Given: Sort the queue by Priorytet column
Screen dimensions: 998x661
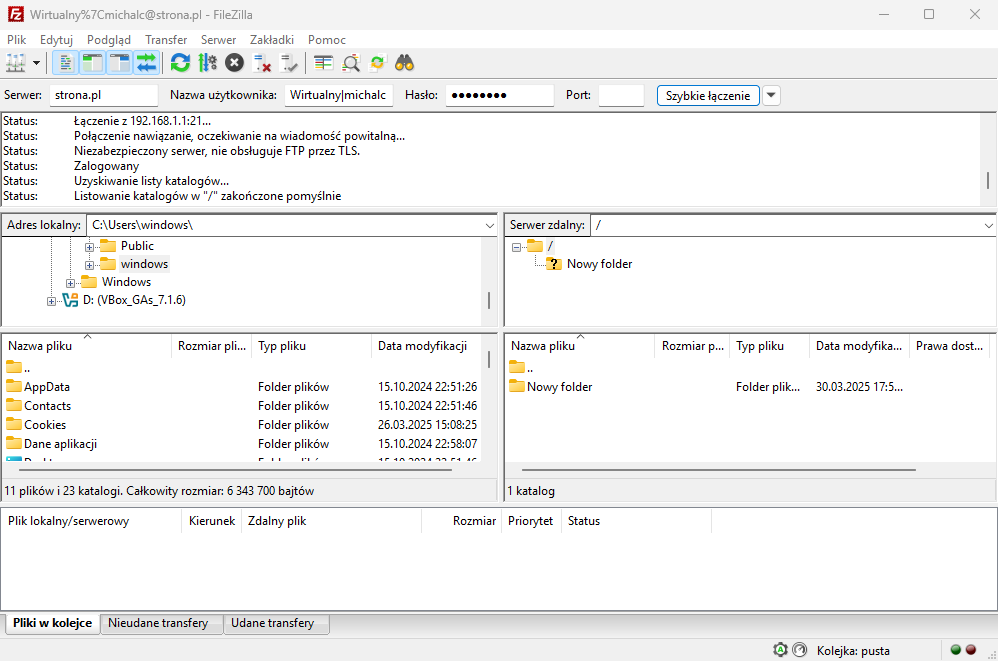Looking at the screenshot, I should pyautogui.click(x=531, y=521).
